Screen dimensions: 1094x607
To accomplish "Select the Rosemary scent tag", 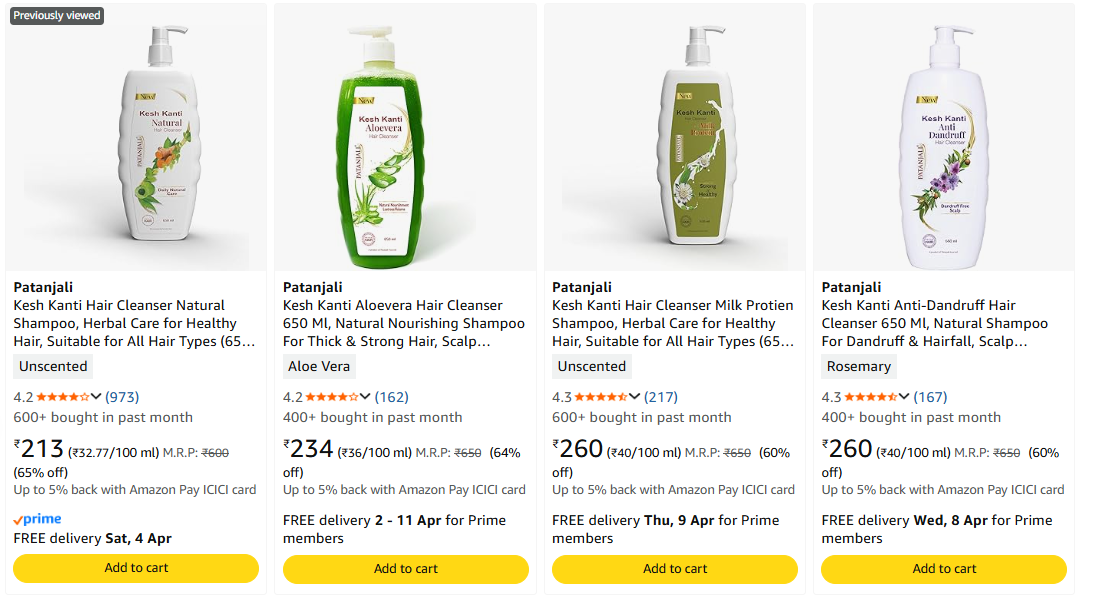I will (x=859, y=367).
